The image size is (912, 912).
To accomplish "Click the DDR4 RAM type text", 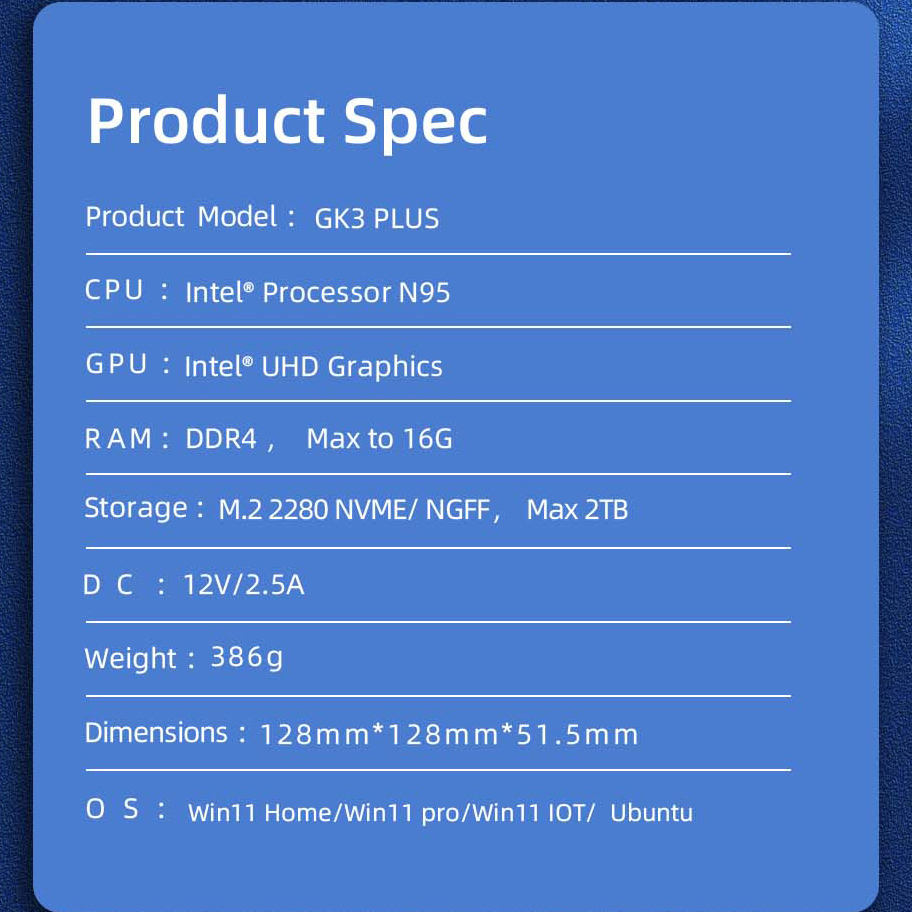I will click(220, 439).
